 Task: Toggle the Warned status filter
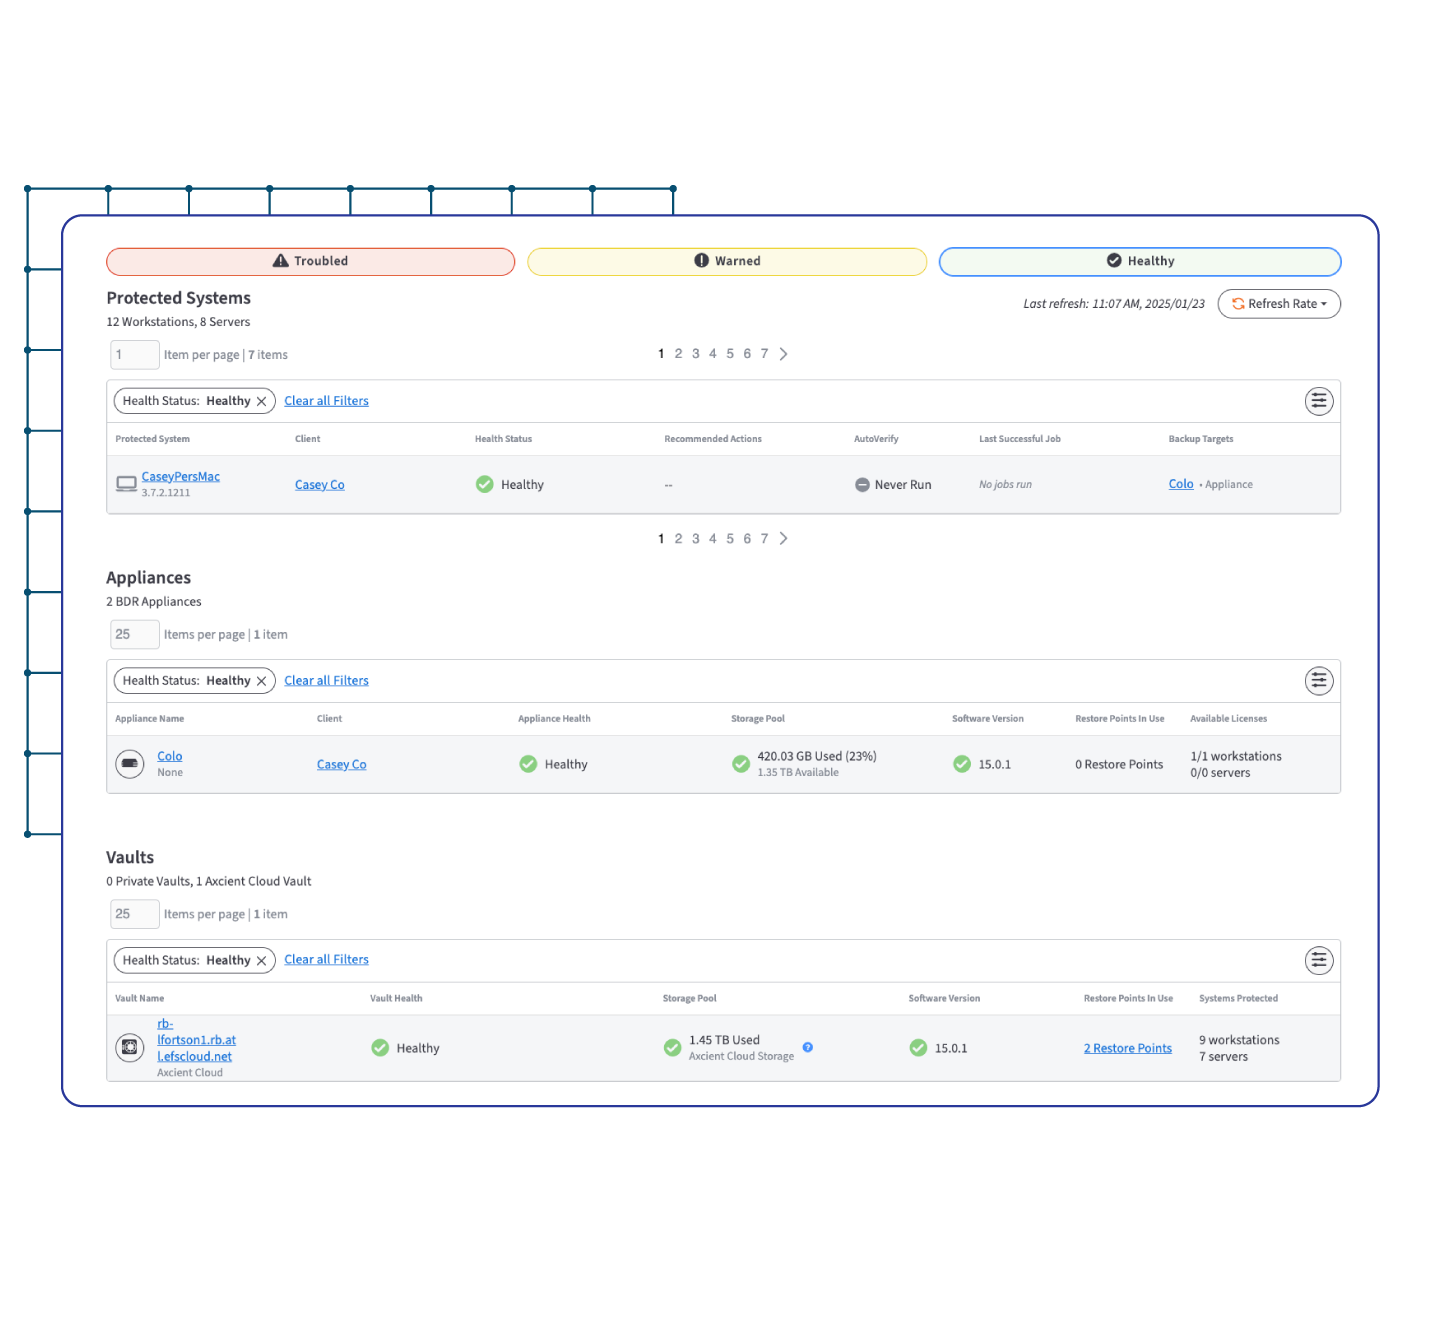(727, 261)
